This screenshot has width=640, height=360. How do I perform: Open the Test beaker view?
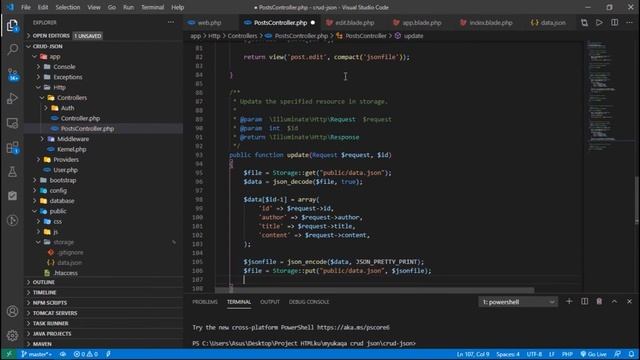[x=12, y=172]
